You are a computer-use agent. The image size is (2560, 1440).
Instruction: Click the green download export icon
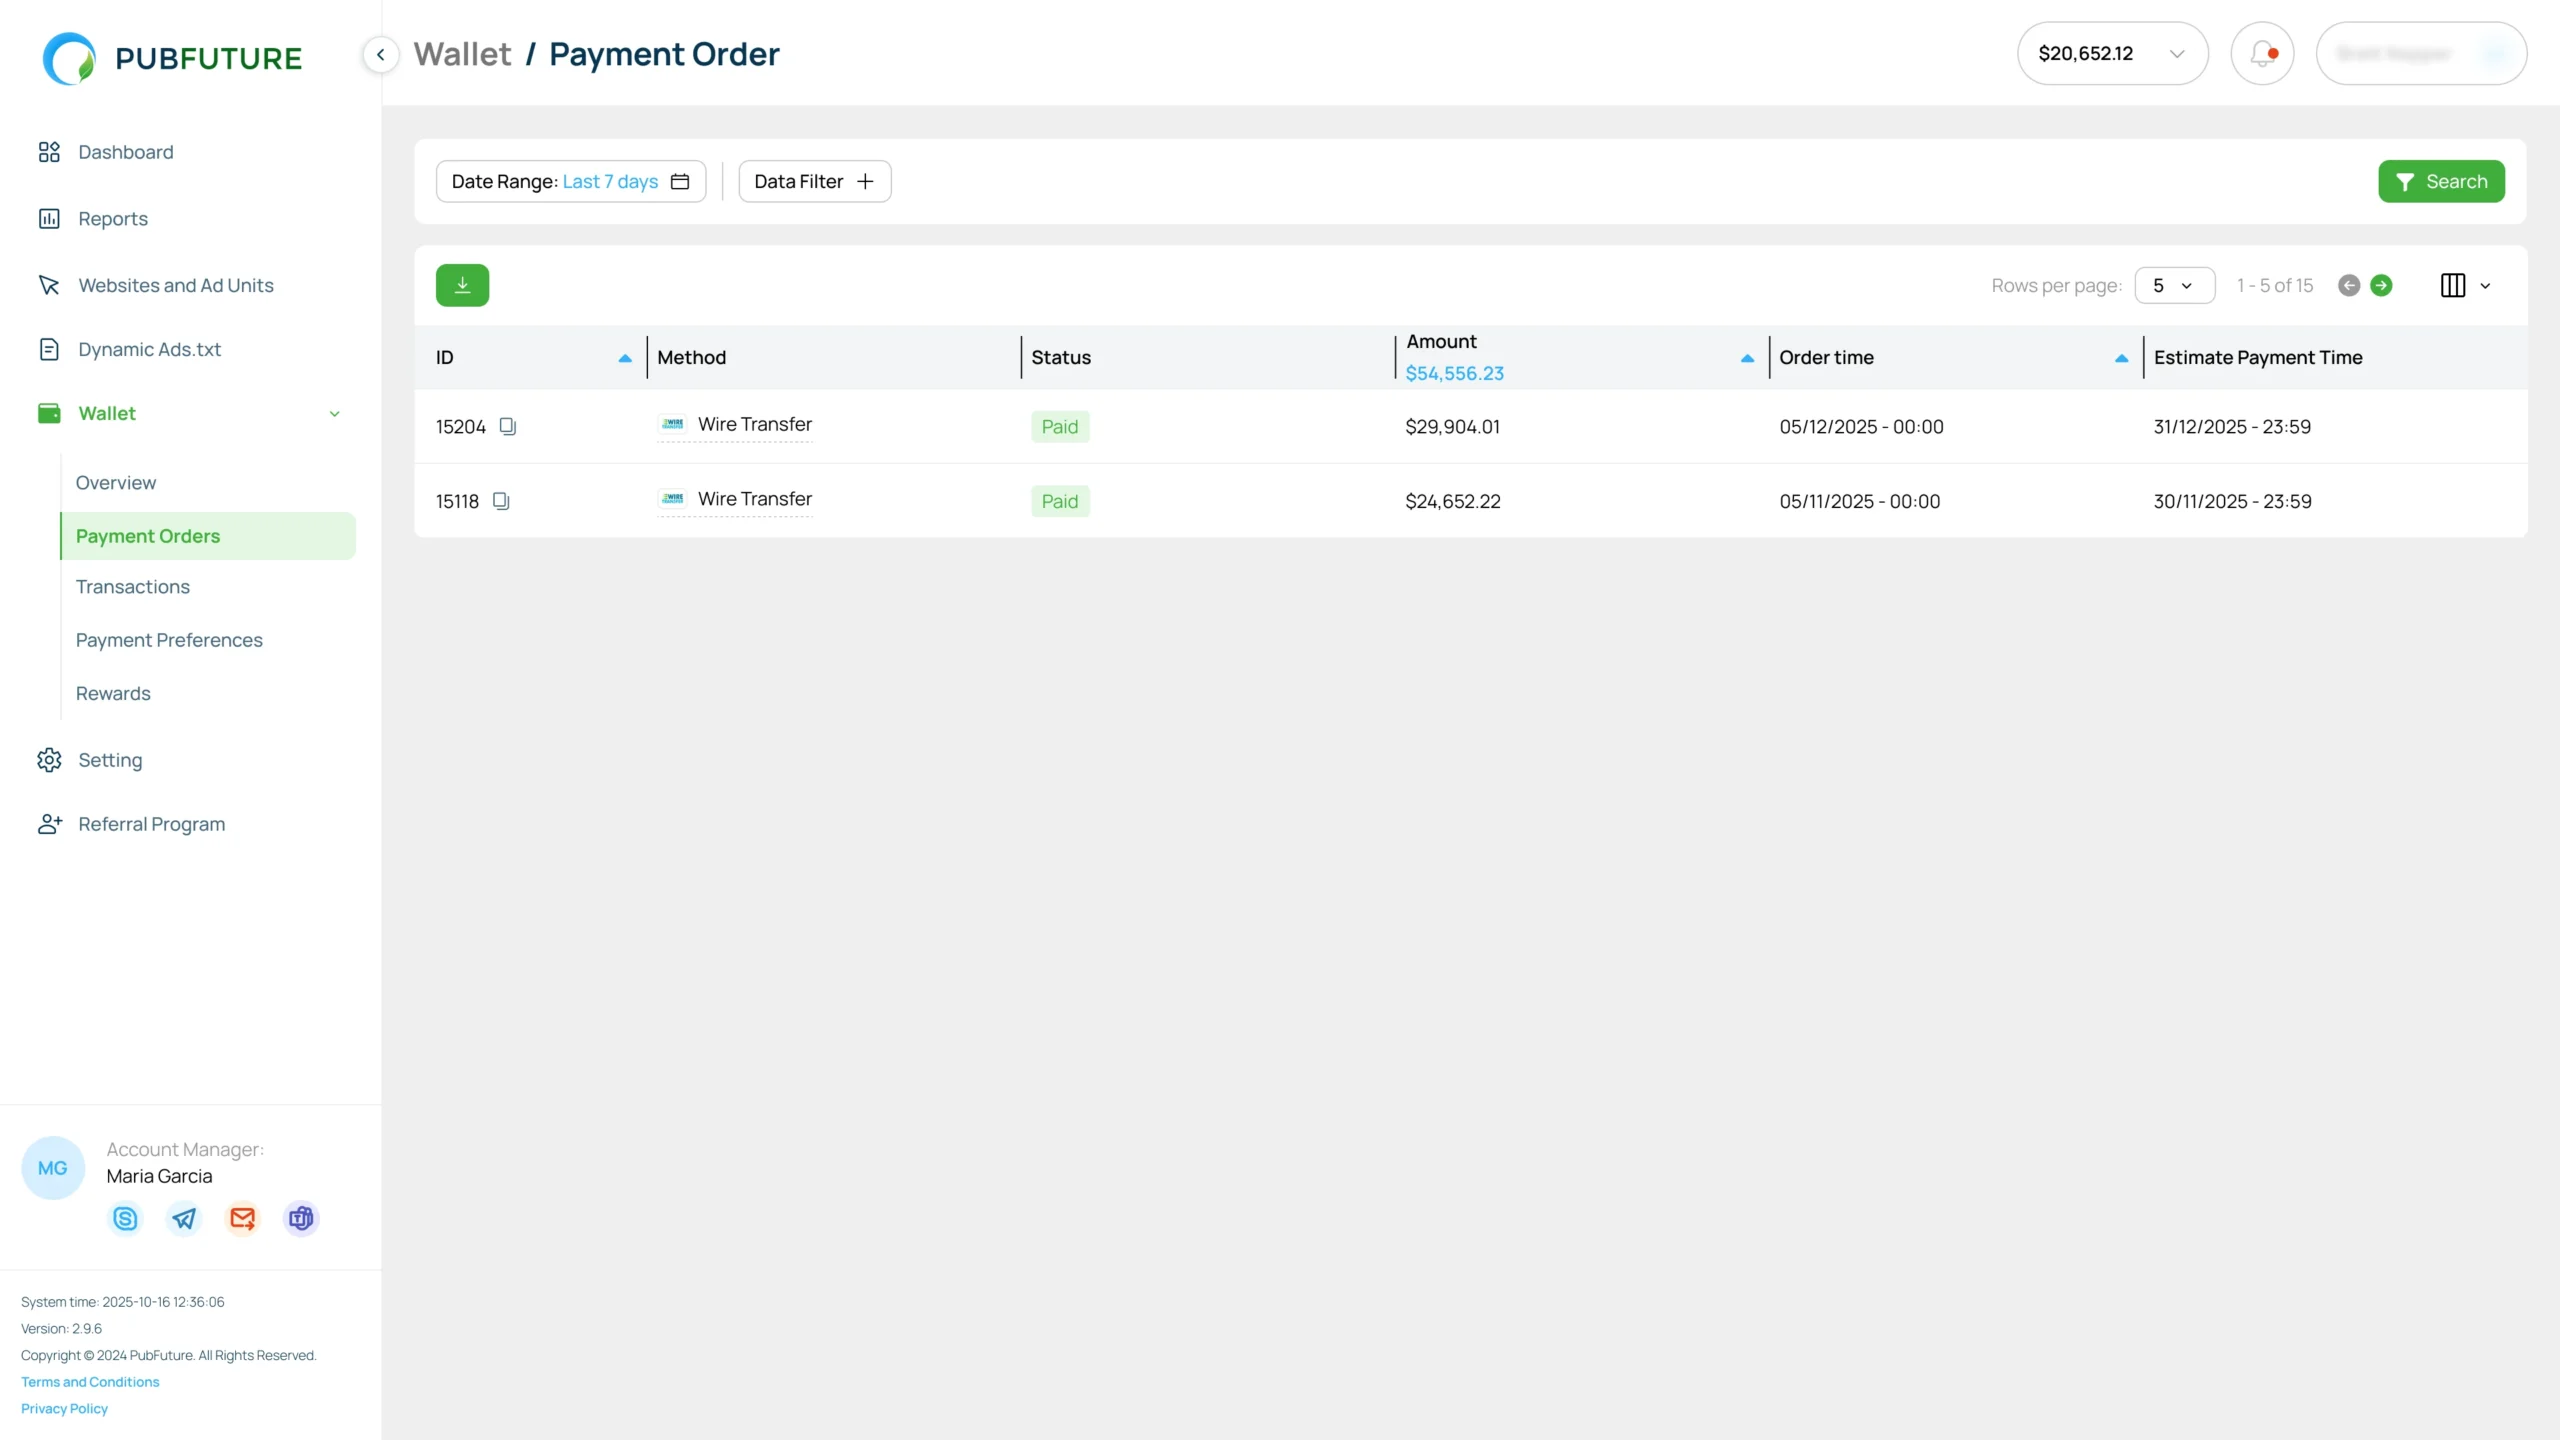pyautogui.click(x=462, y=284)
